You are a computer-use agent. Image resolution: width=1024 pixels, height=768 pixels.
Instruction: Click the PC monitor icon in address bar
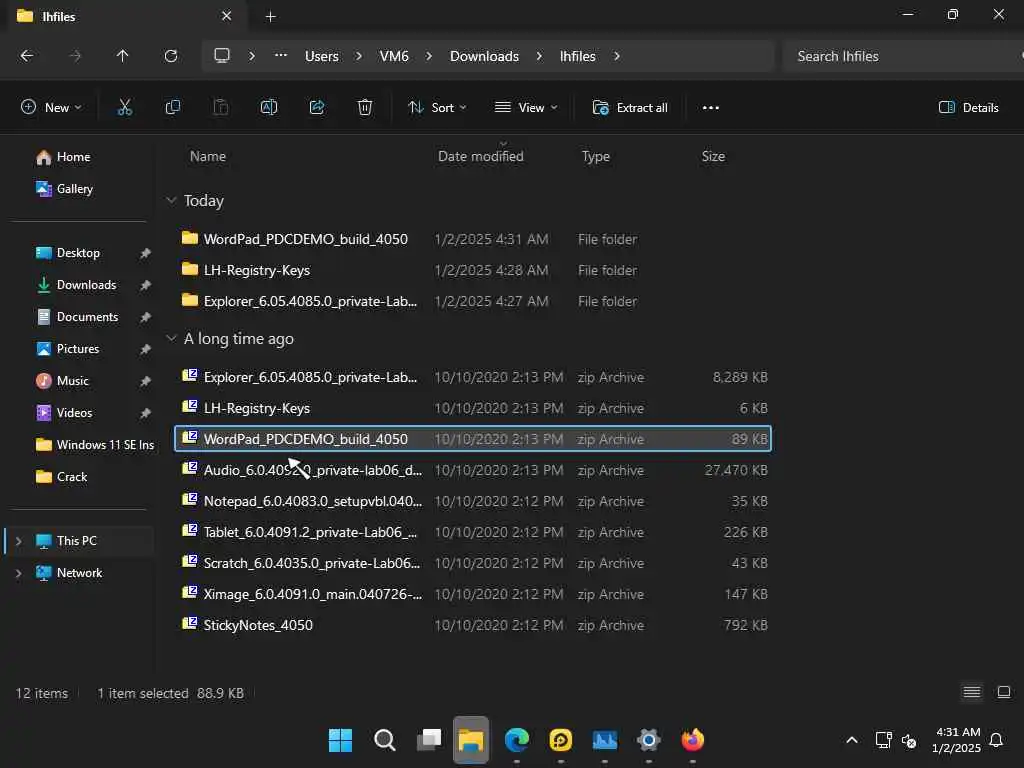tap(222, 56)
